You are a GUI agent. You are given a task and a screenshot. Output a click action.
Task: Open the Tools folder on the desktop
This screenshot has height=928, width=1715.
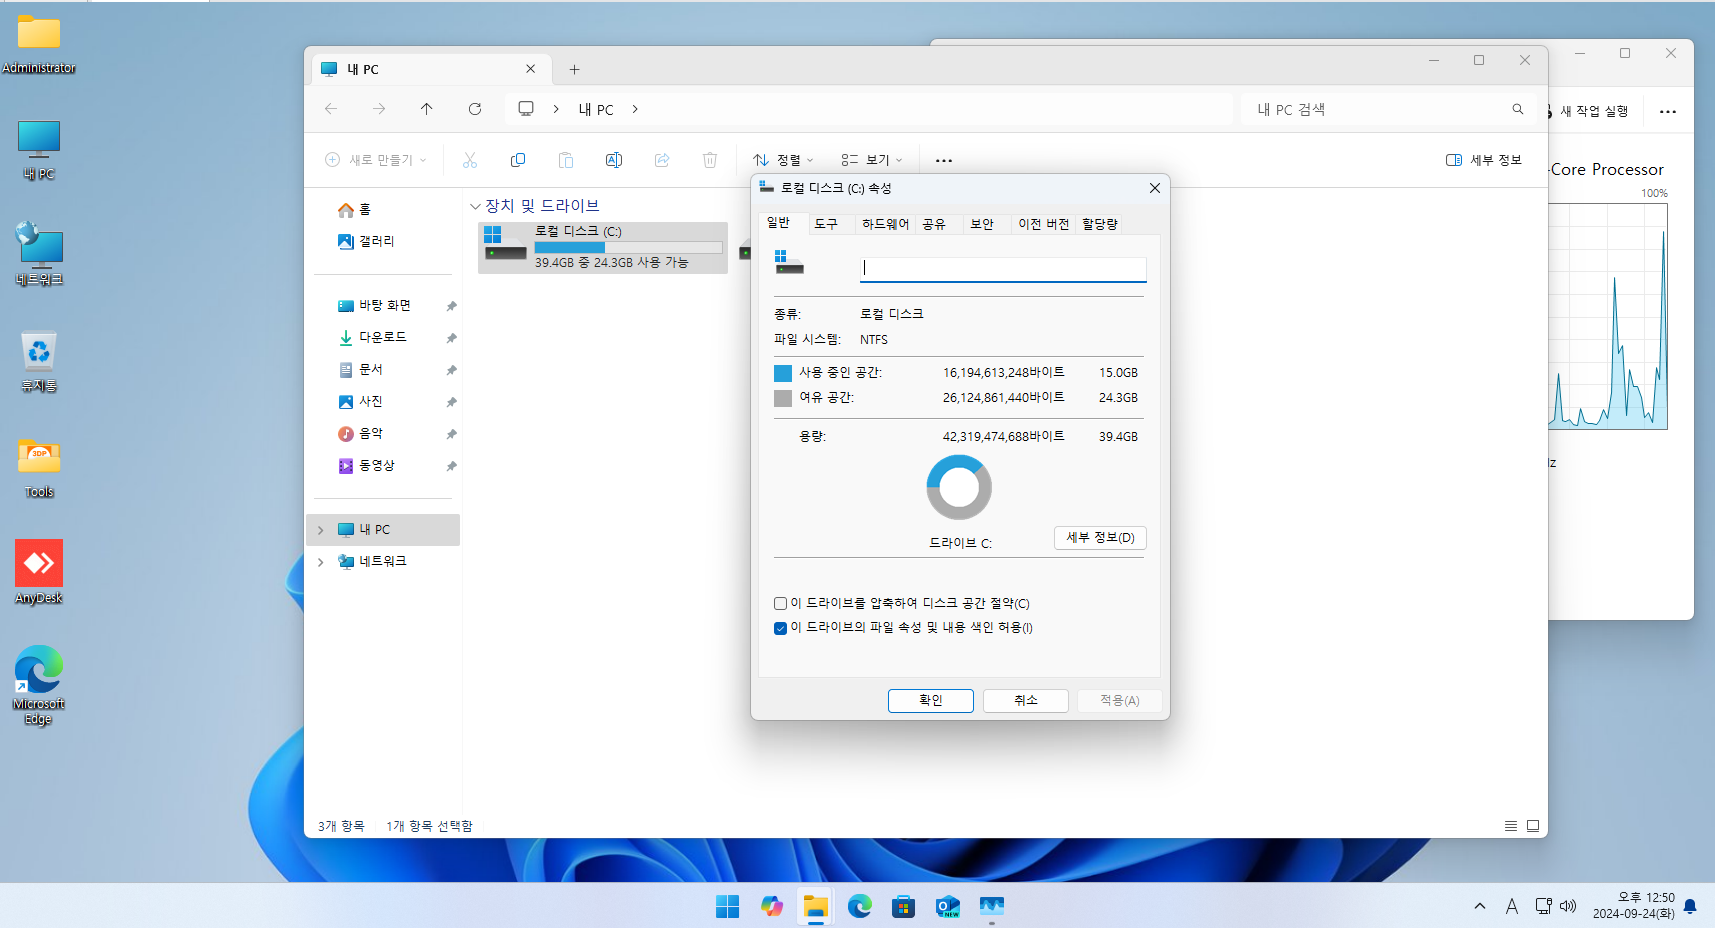pos(39,468)
